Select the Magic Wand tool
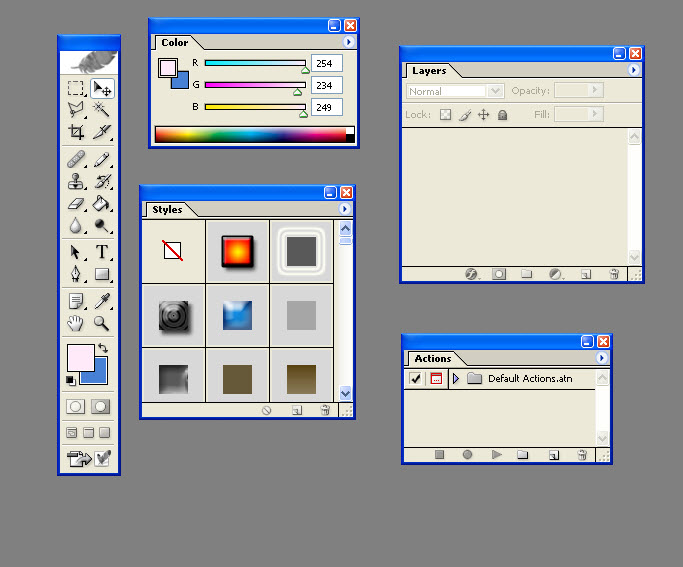 tap(102, 109)
